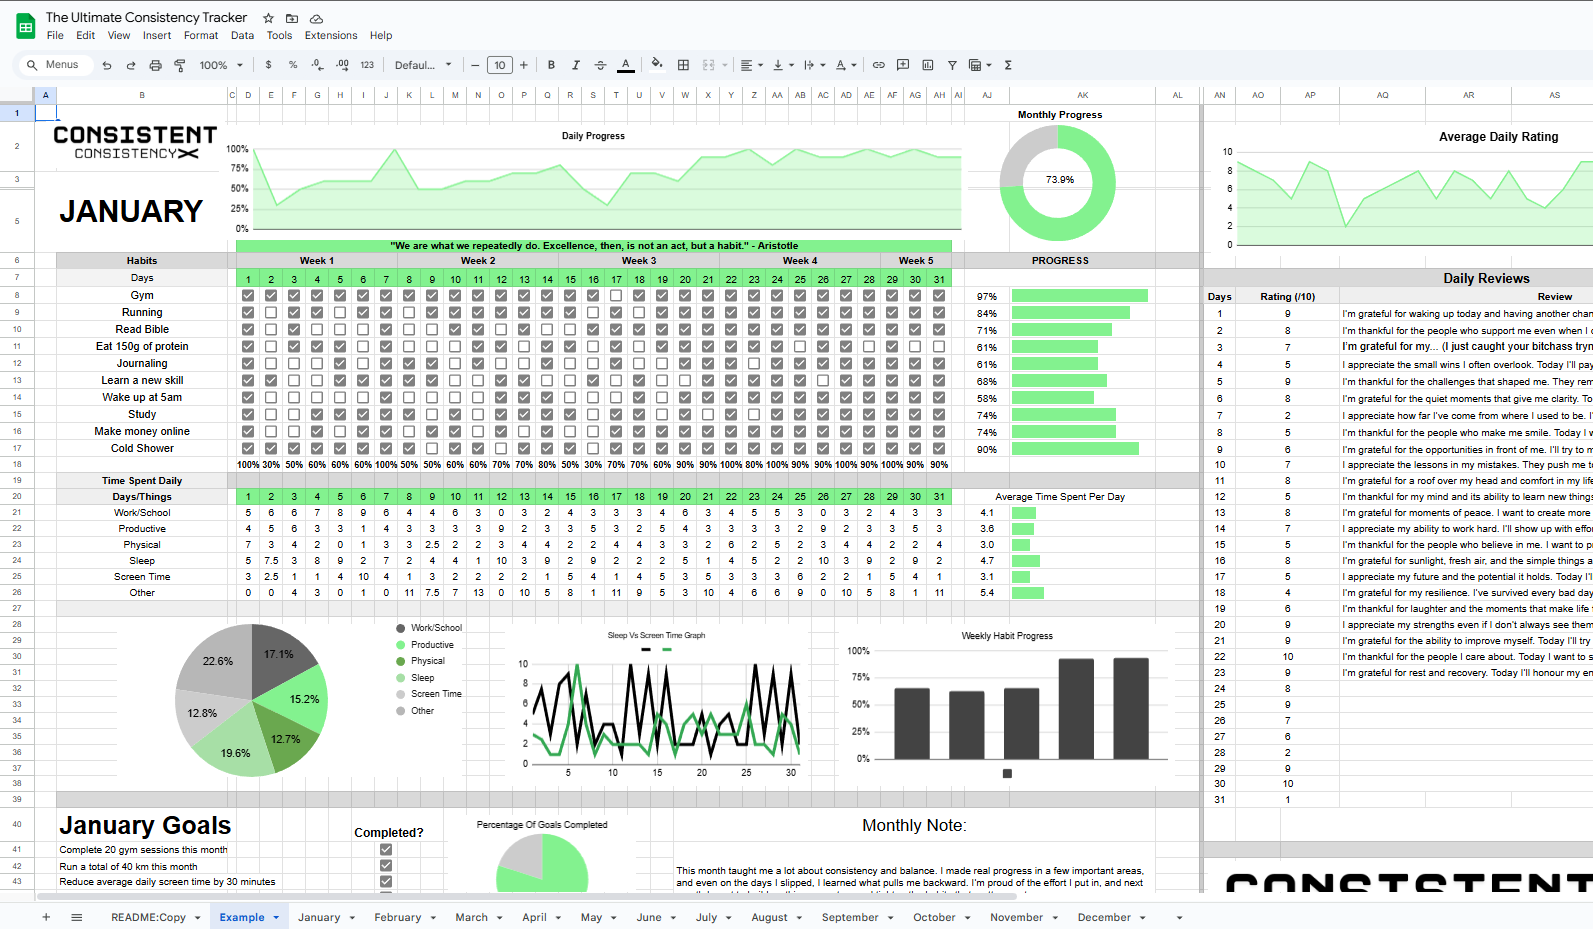Open the borders tool
The width and height of the screenshot is (1593, 929).
point(683,65)
